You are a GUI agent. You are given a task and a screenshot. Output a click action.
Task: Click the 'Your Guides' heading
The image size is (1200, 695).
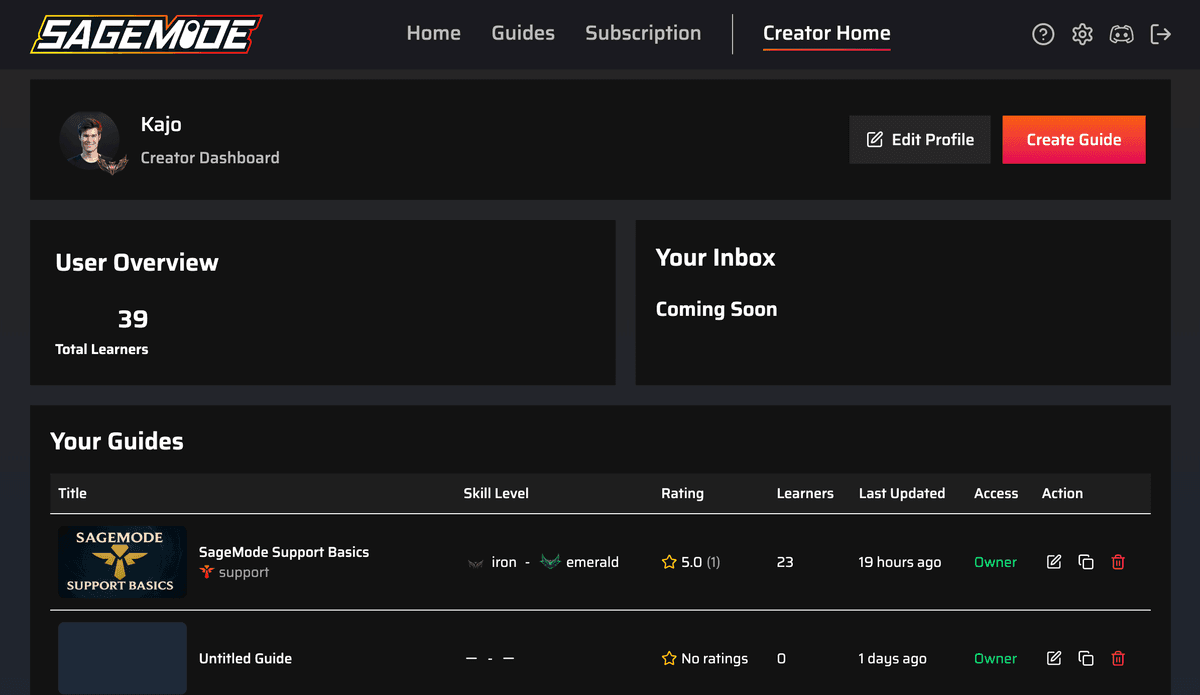[117, 441]
